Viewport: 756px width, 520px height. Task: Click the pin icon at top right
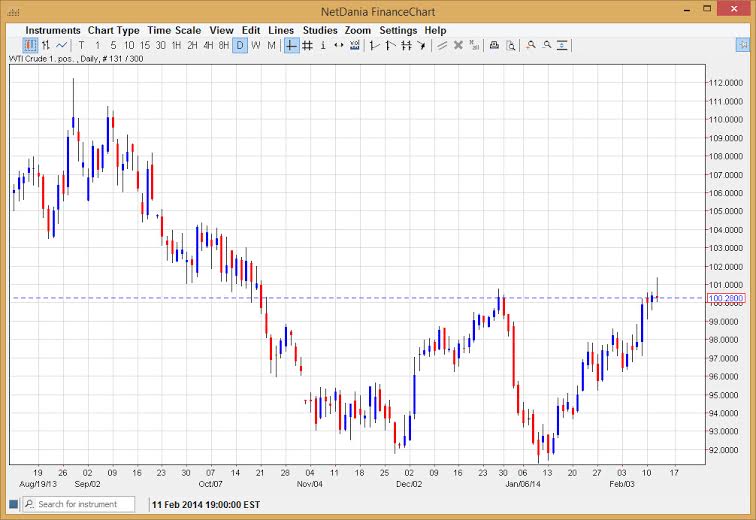[742, 45]
